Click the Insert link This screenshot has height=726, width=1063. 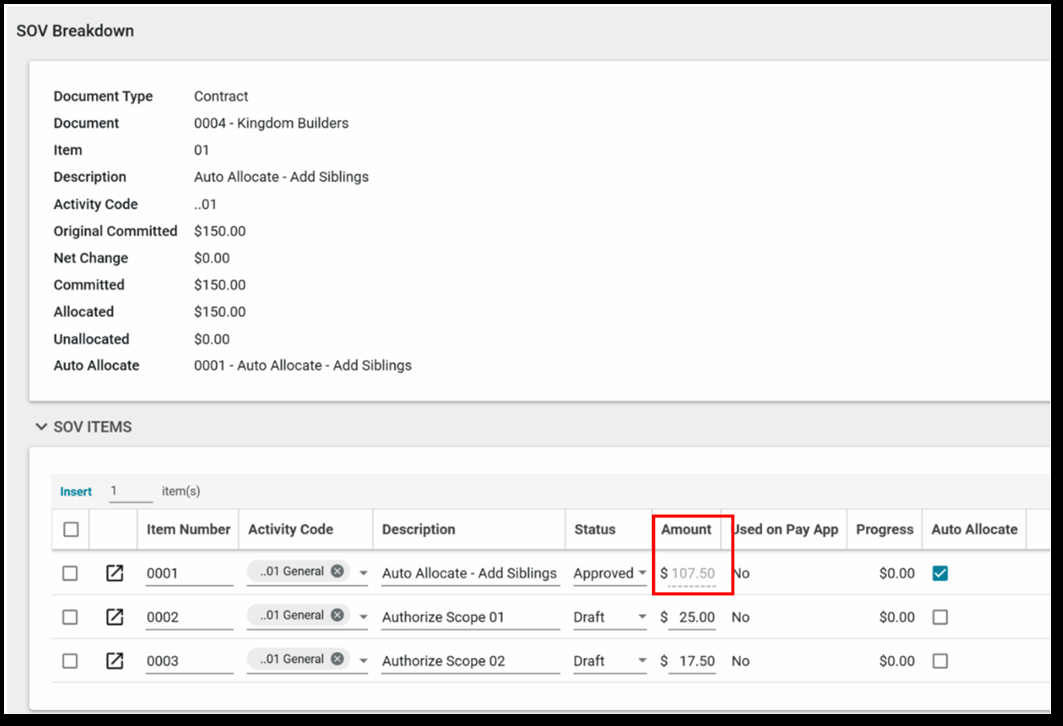(x=76, y=492)
